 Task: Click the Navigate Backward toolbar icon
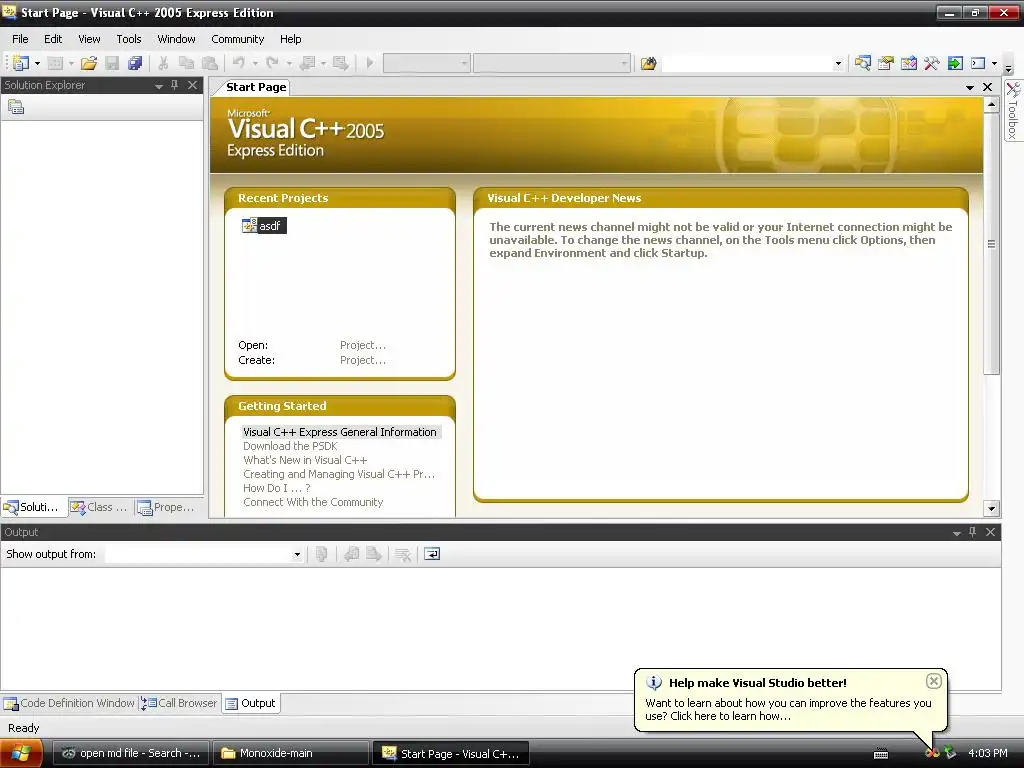(307, 63)
